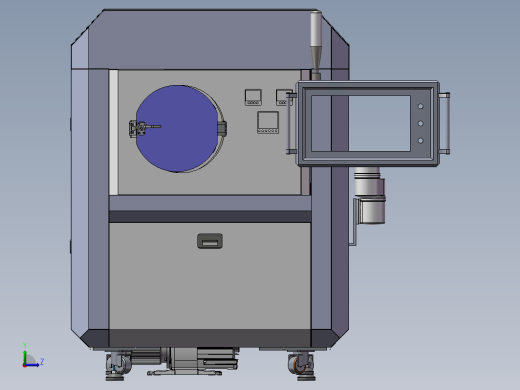Viewport: 520px width, 390px height.
Task: Select the middle round button on the touchscreen panel
Action: click(421, 124)
